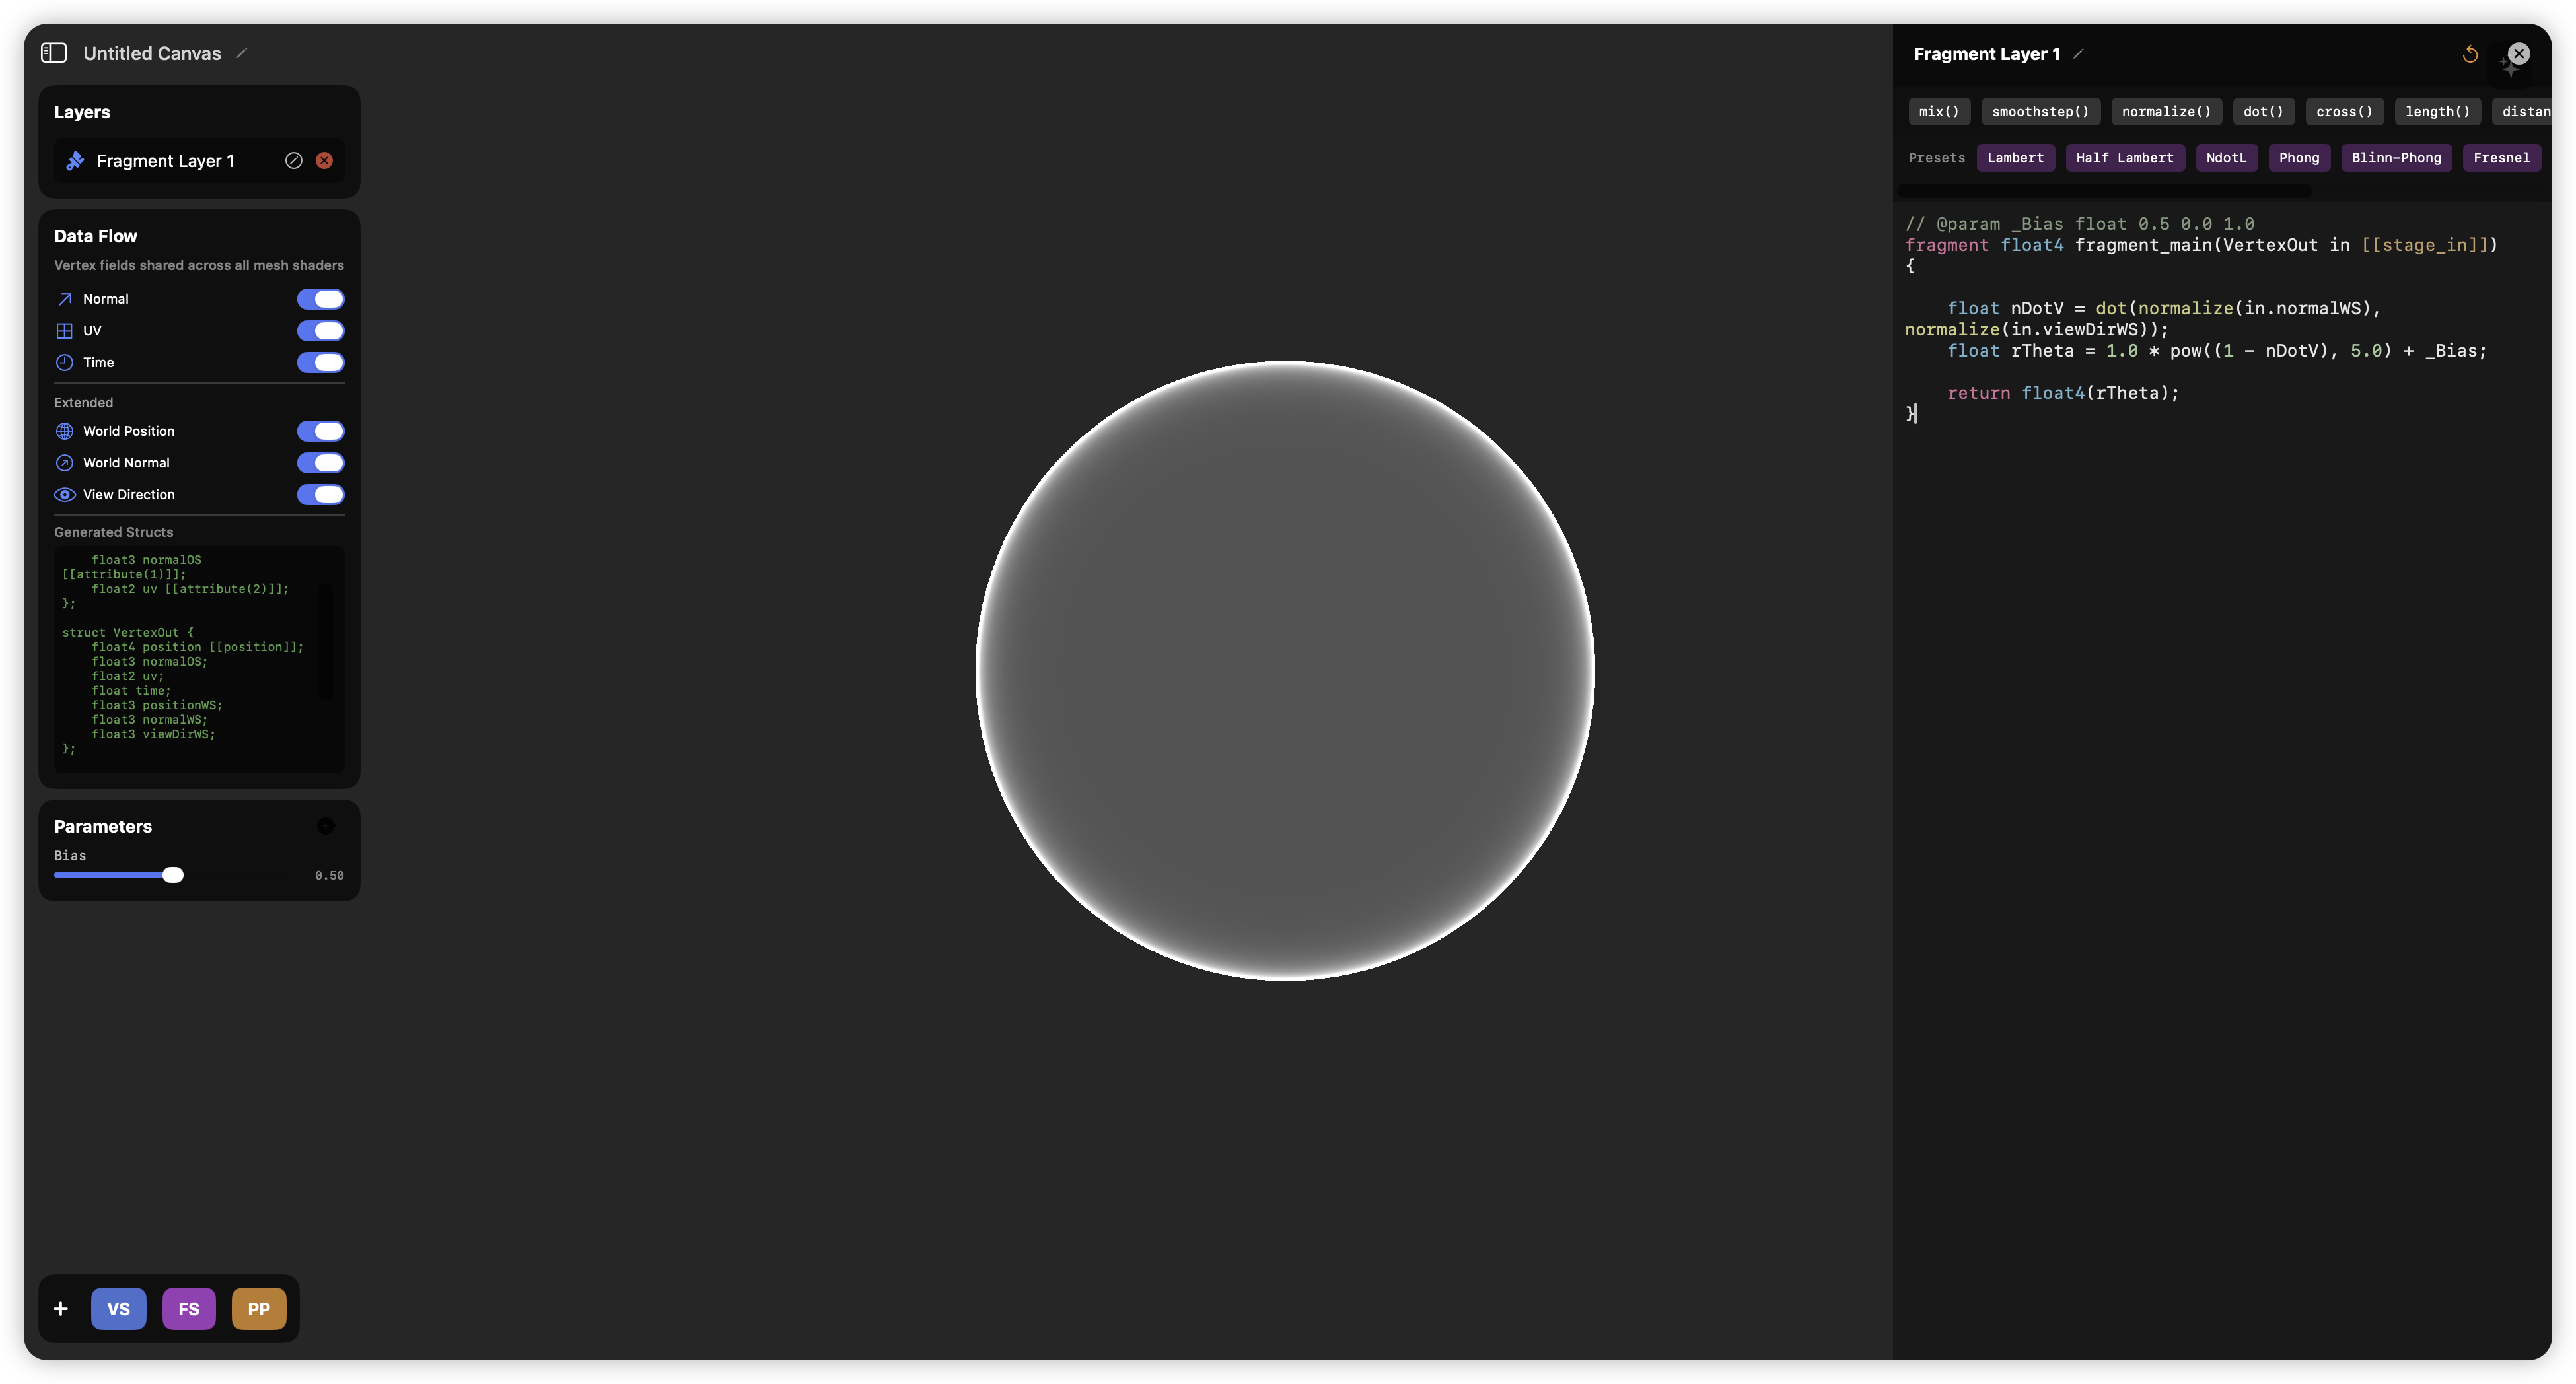Disable the View Direction toggle
The height and width of the screenshot is (1384, 2576).
tap(320, 495)
